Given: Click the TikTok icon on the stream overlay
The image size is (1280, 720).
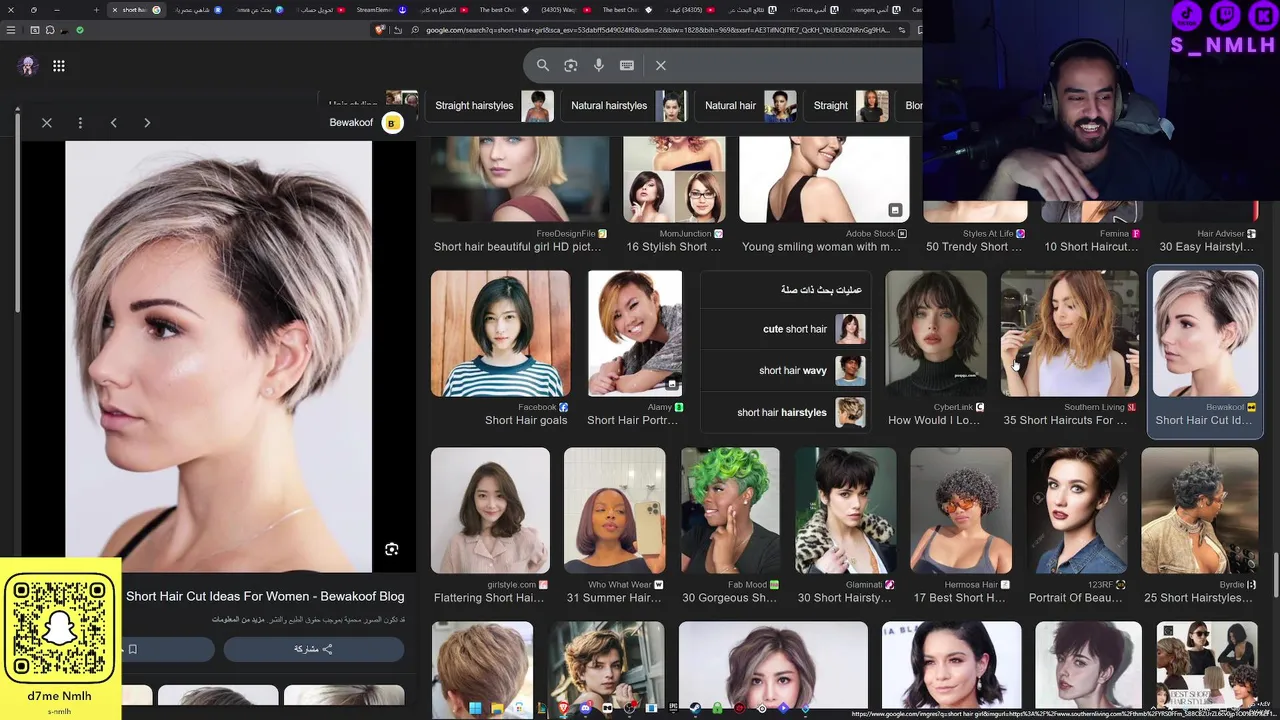Looking at the screenshot, I should [1187, 15].
